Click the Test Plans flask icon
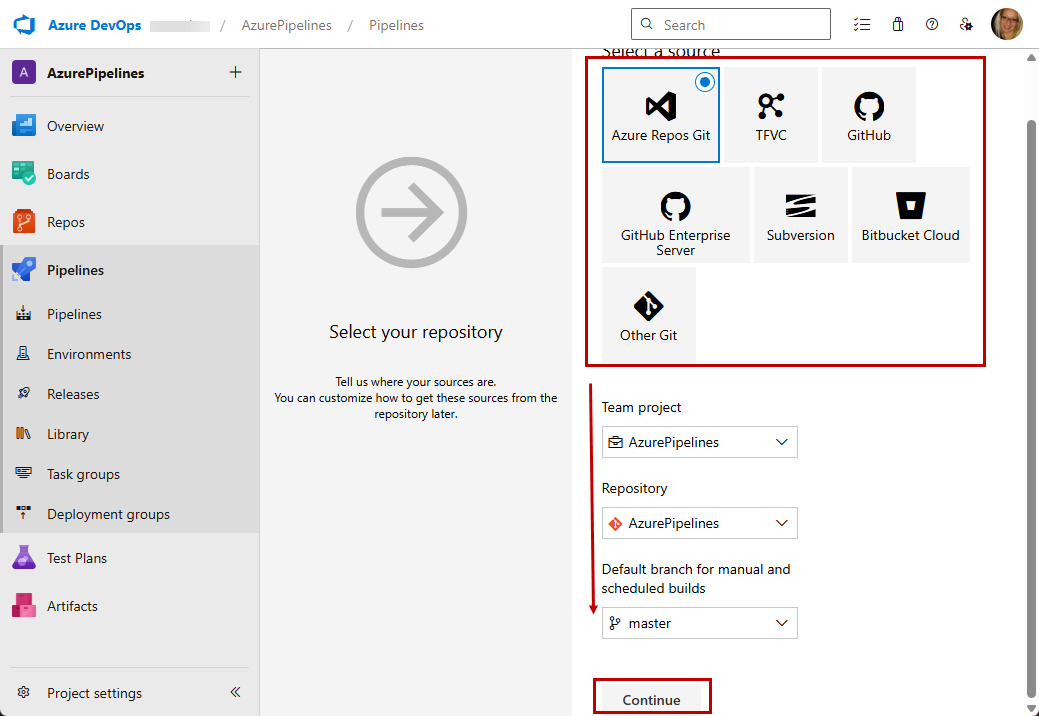Image resolution: width=1039 pixels, height=716 pixels. coord(24,558)
